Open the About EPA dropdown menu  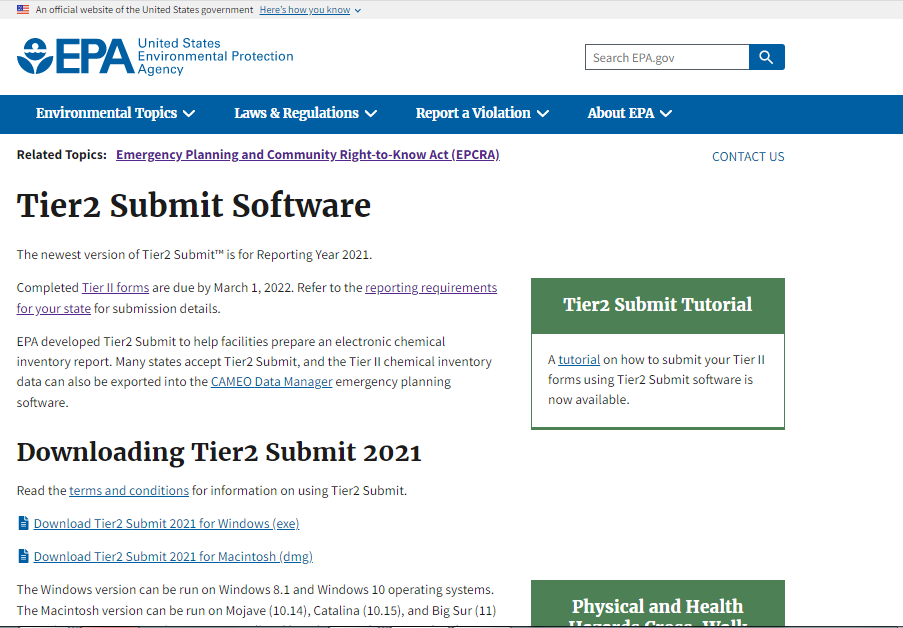(629, 113)
